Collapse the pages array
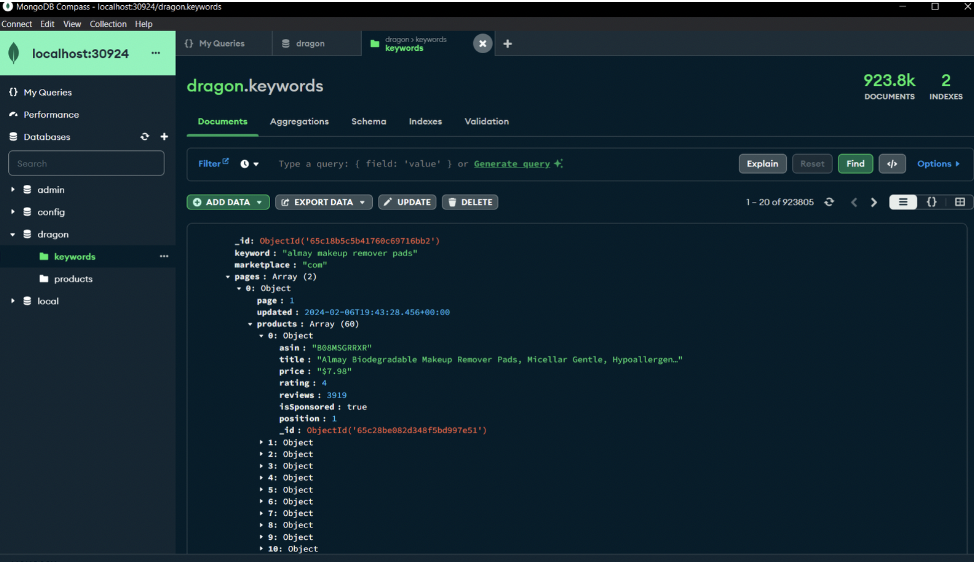Viewport: 974px width, 562px height. (x=228, y=277)
